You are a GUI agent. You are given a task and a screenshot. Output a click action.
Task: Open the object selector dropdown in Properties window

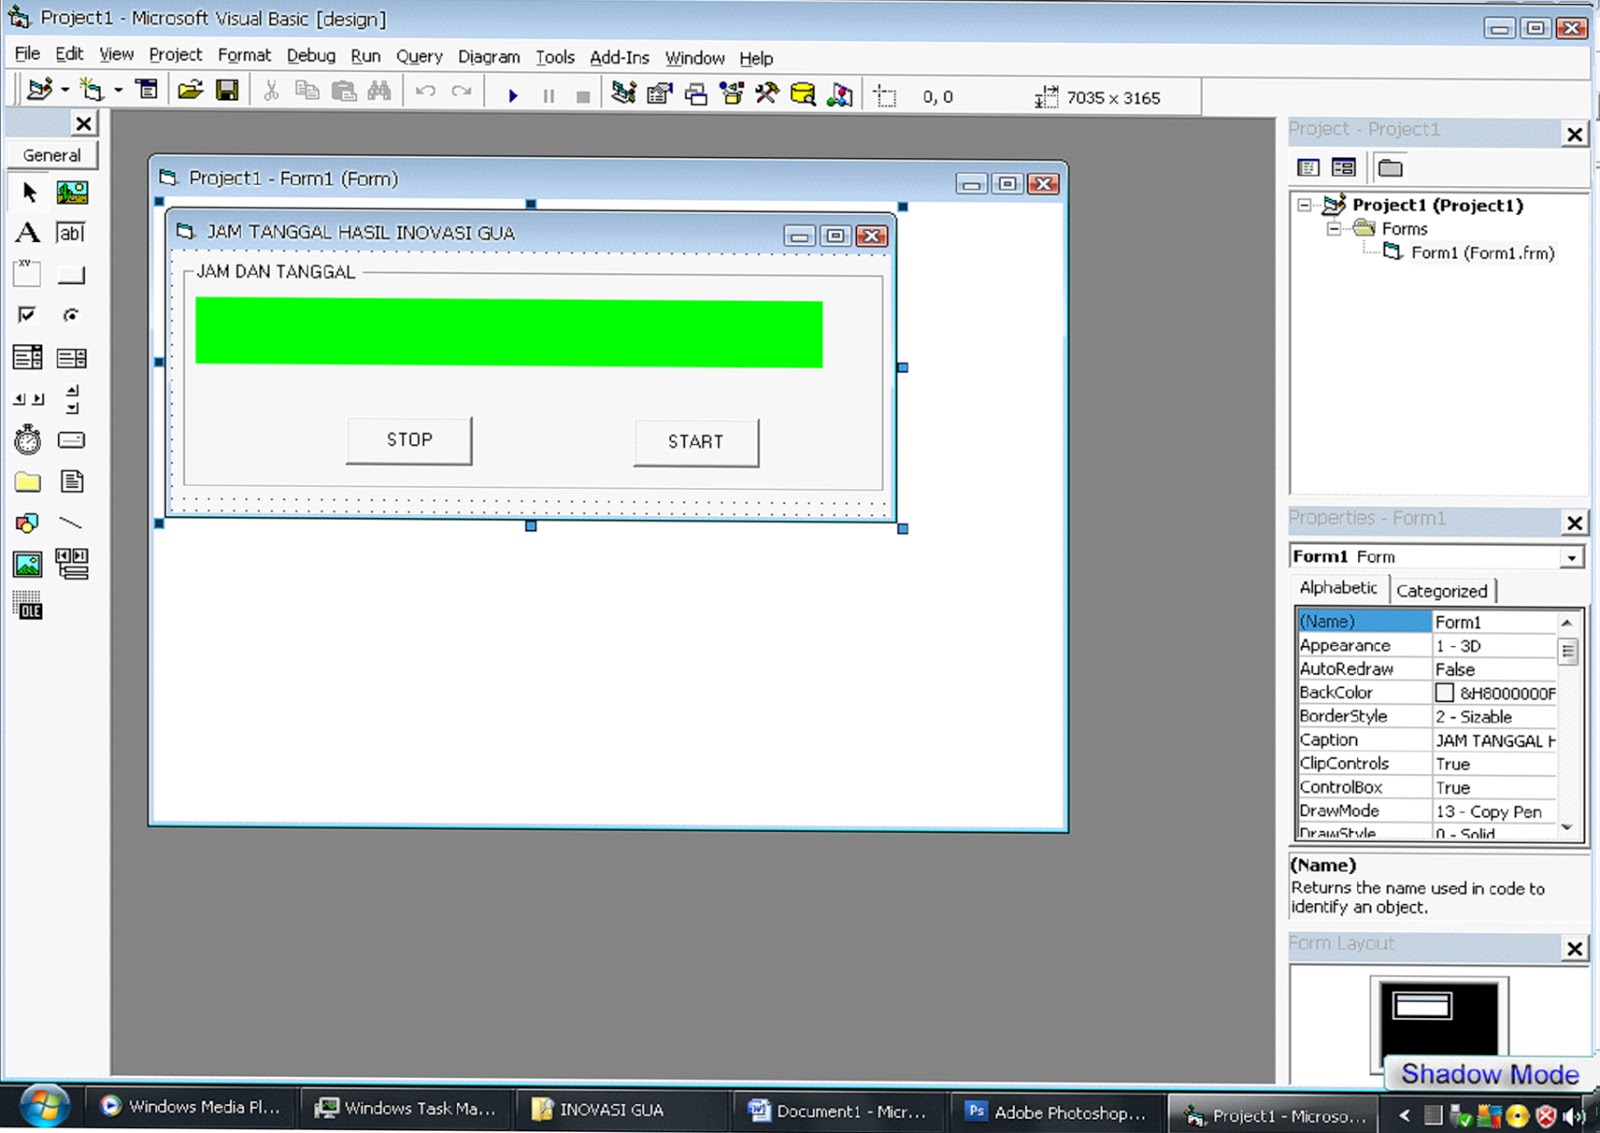point(1573,556)
